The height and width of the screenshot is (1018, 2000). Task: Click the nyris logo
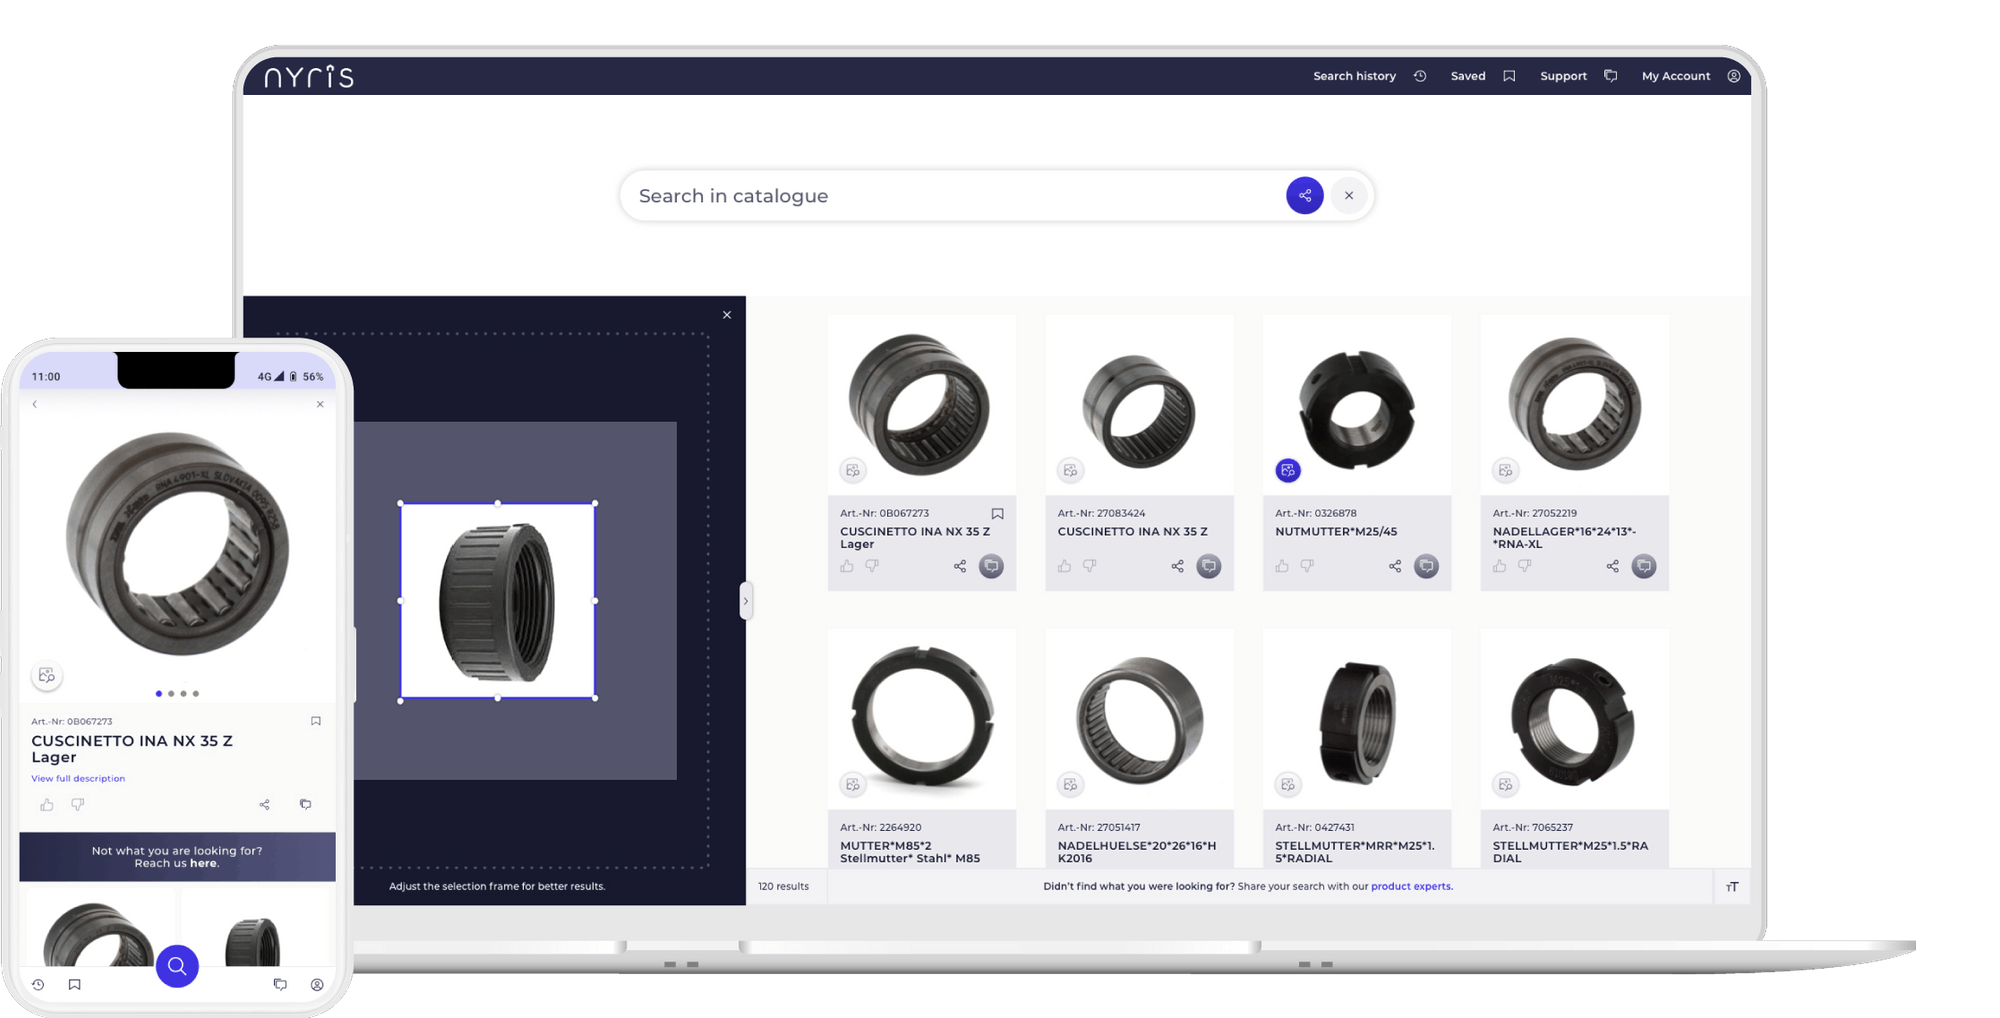point(309,76)
